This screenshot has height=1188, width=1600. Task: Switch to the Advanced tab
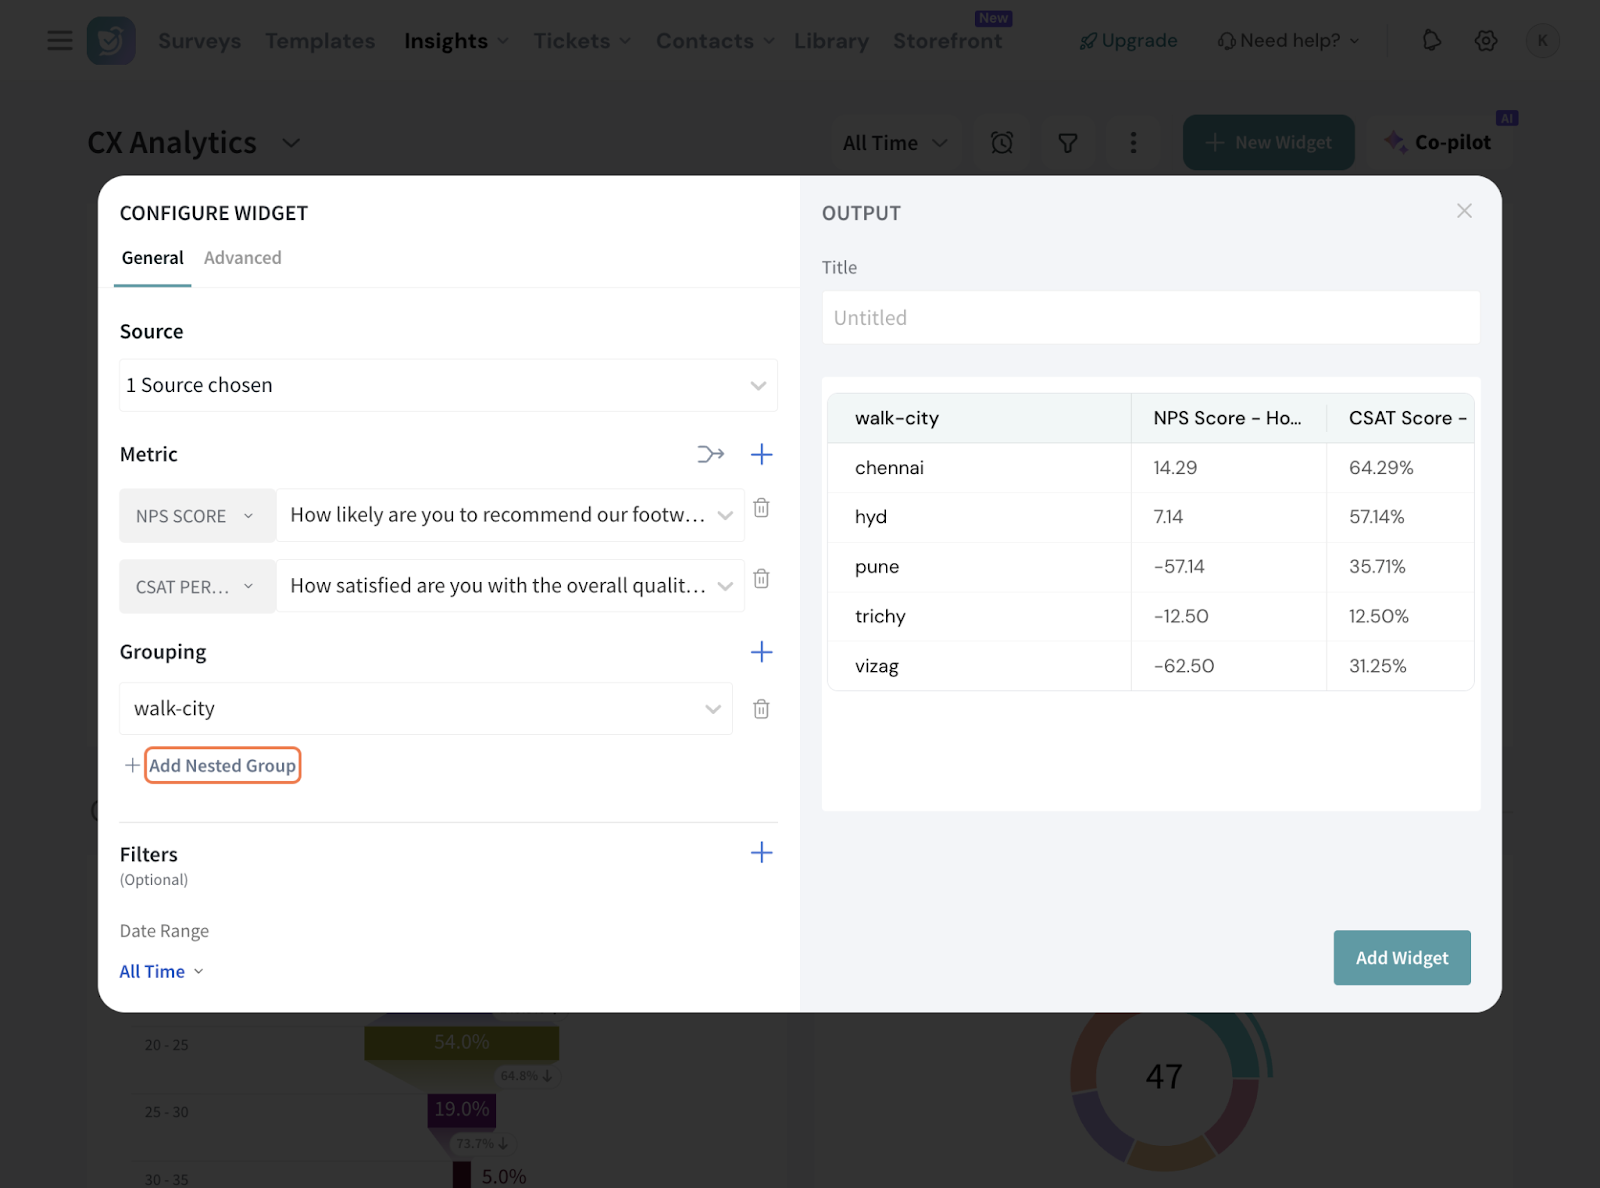[x=243, y=258]
